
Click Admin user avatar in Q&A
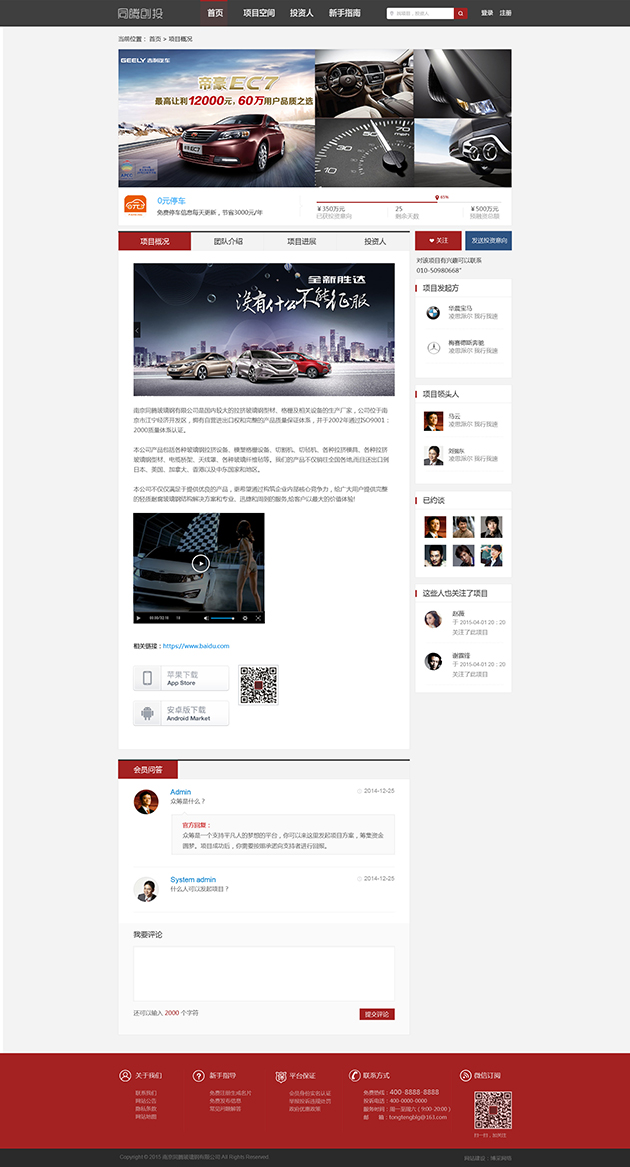click(x=146, y=802)
